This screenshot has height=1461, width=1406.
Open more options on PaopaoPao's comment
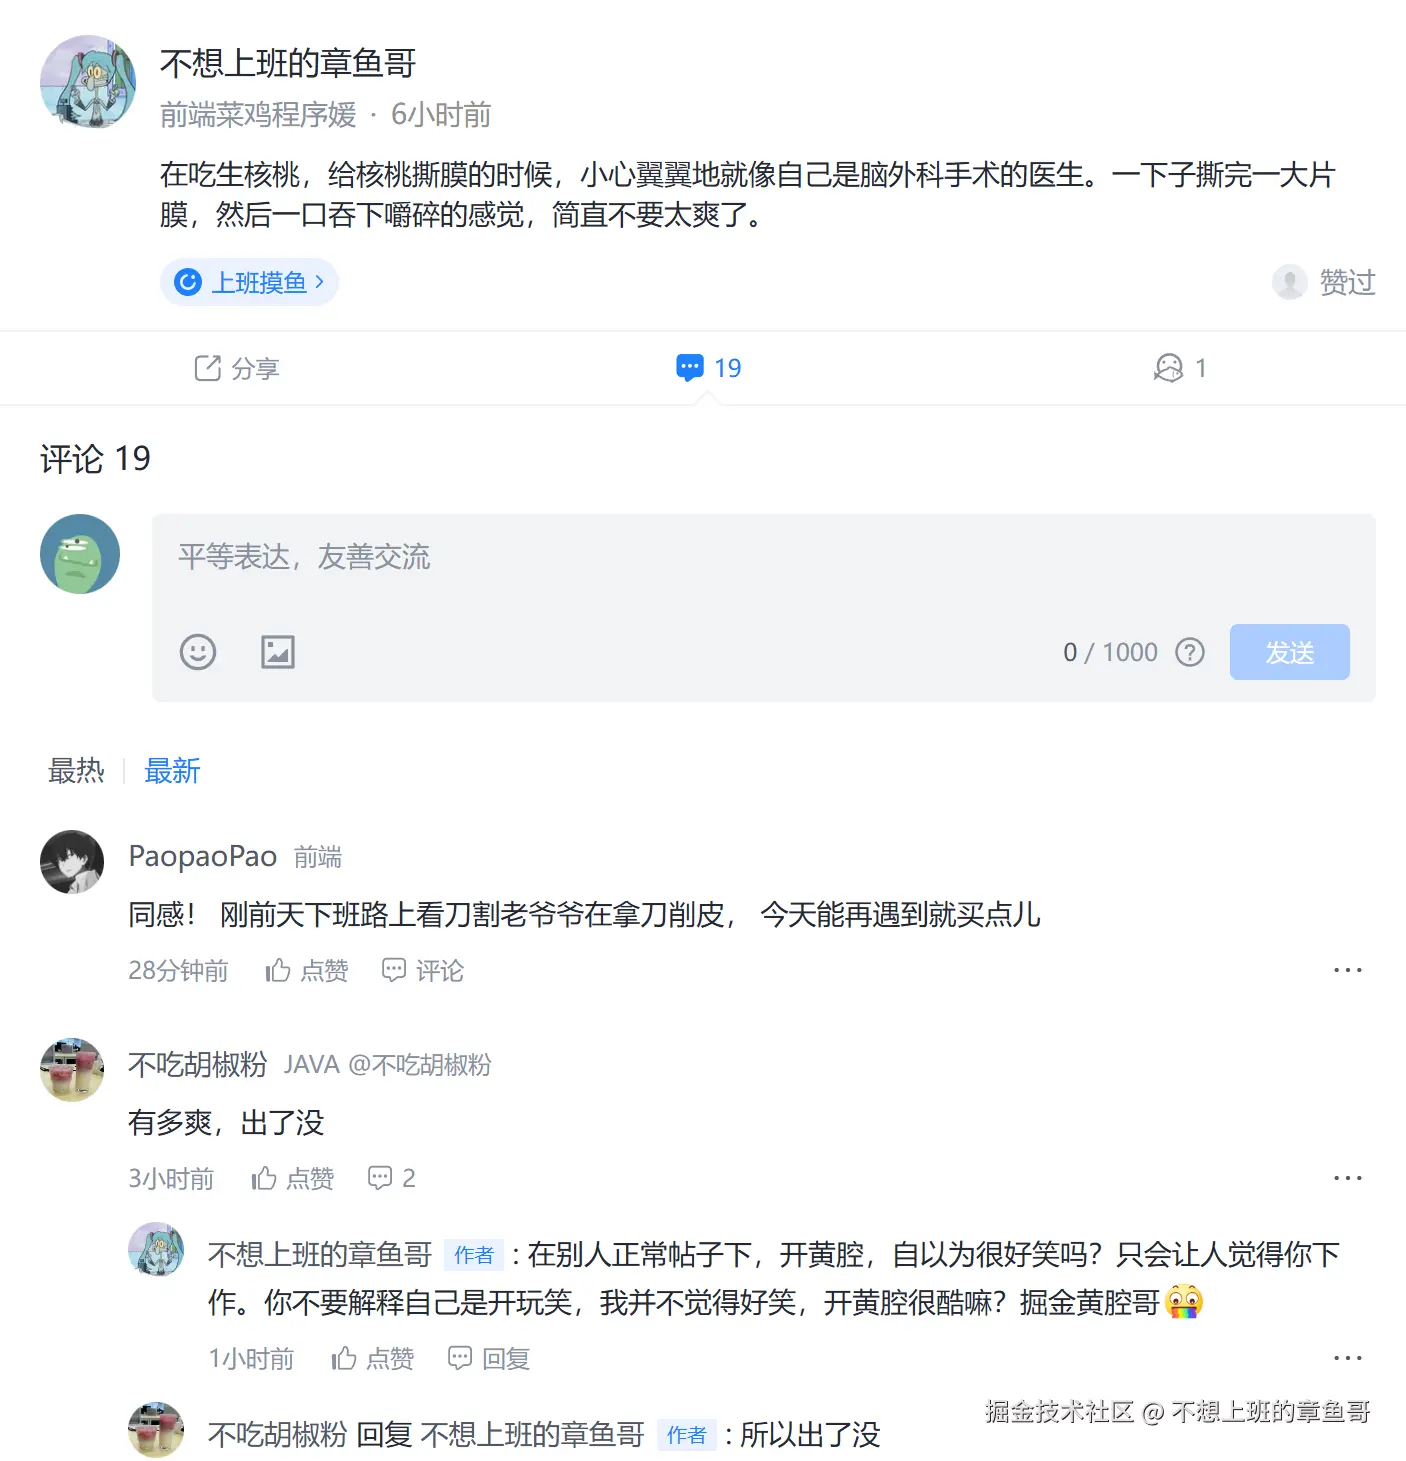tap(1347, 970)
